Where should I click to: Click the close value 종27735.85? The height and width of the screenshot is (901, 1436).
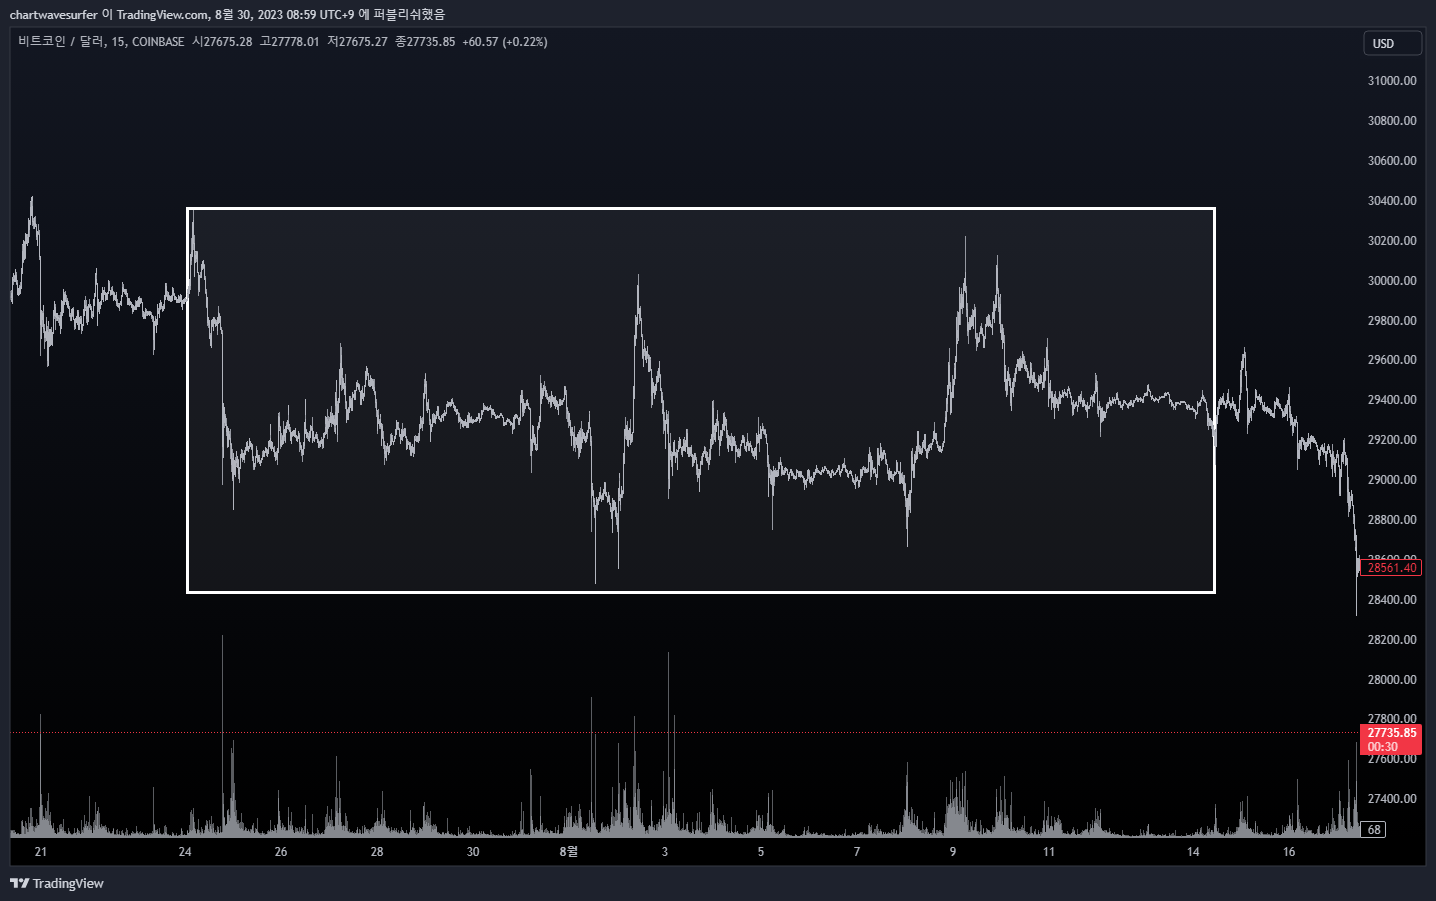[425, 41]
